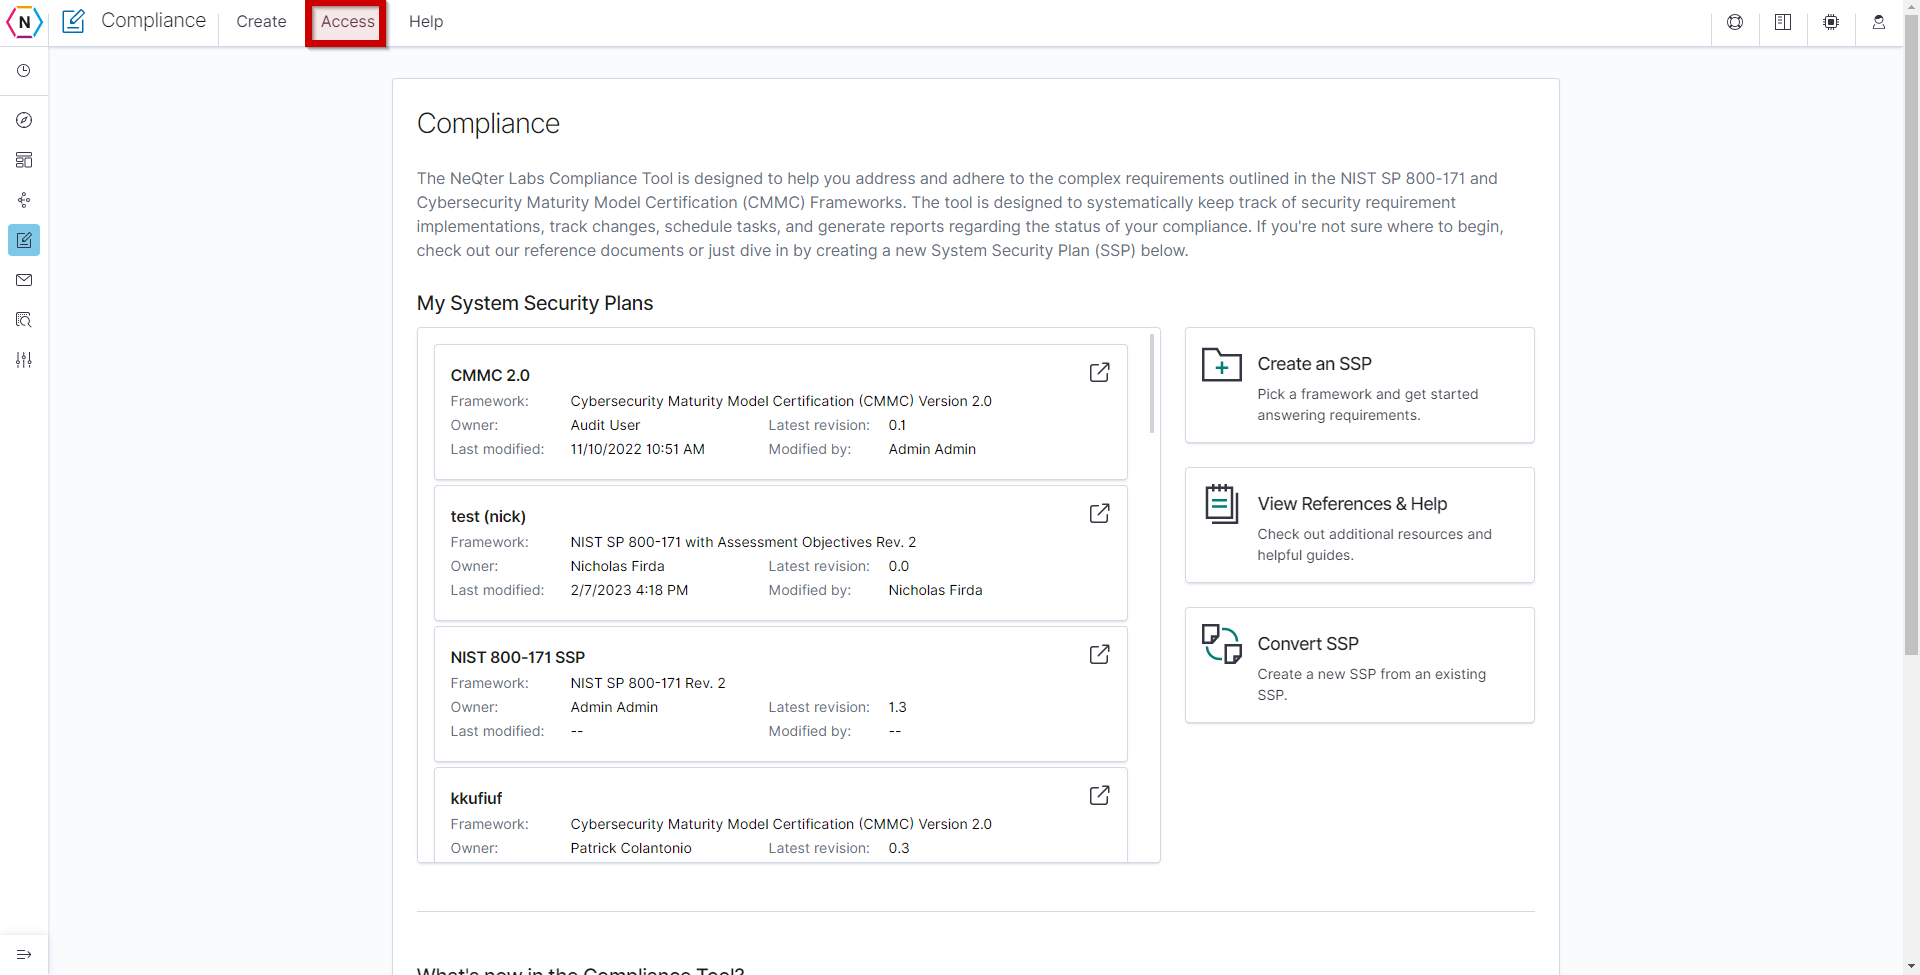The height and width of the screenshot is (975, 1920).
Task: Open the user profile icon in header
Action: (x=1879, y=22)
